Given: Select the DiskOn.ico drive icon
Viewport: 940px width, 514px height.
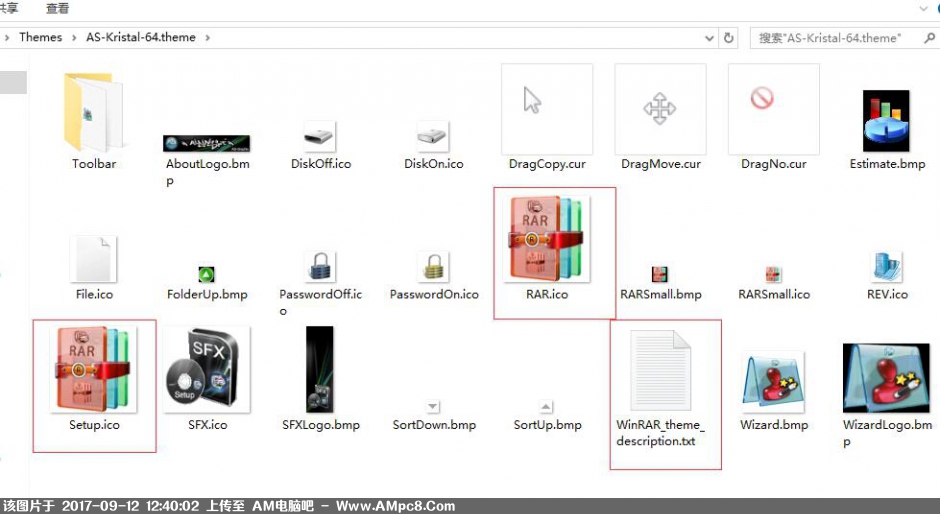Looking at the screenshot, I should pos(433,137).
